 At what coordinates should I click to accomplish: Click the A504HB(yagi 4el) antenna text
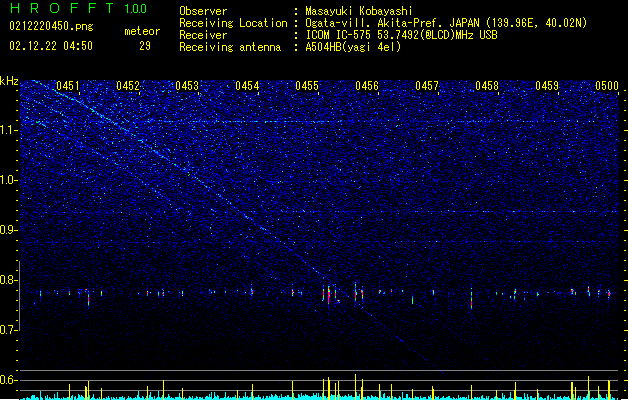353,47
